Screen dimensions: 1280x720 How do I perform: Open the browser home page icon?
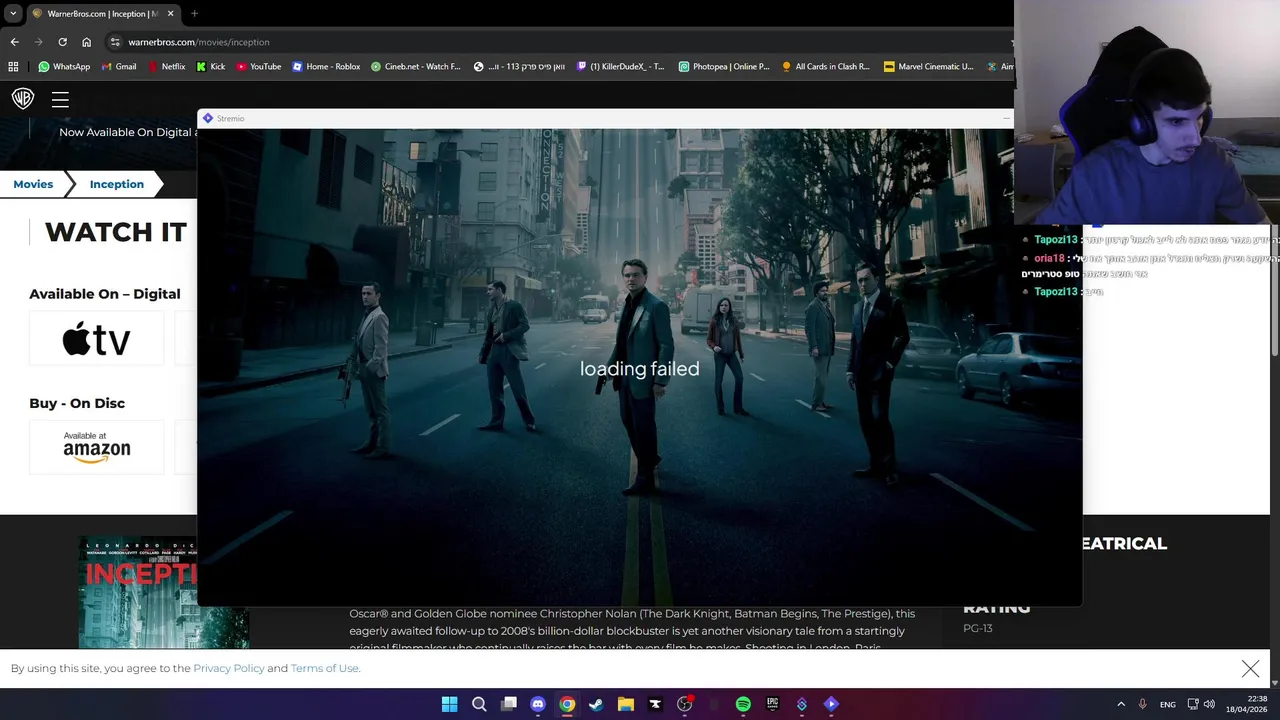click(86, 42)
